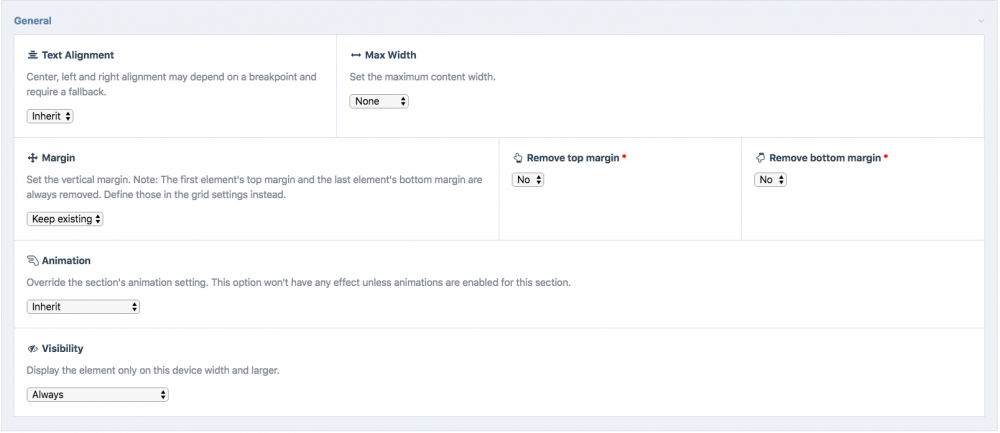1000x433 pixels.
Task: Click the Animation icon
Action: [33, 261]
